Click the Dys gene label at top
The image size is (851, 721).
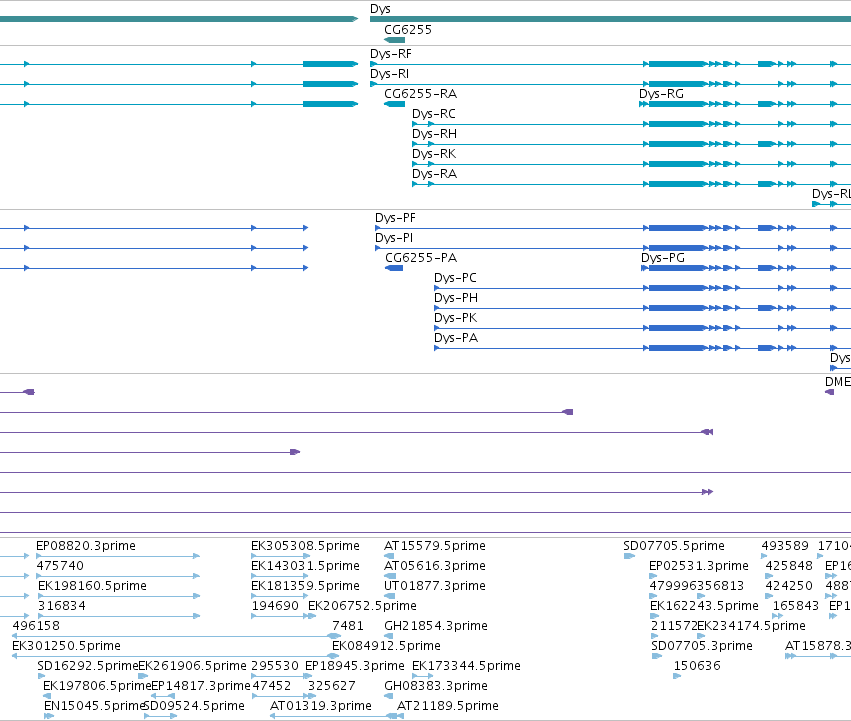pos(380,9)
